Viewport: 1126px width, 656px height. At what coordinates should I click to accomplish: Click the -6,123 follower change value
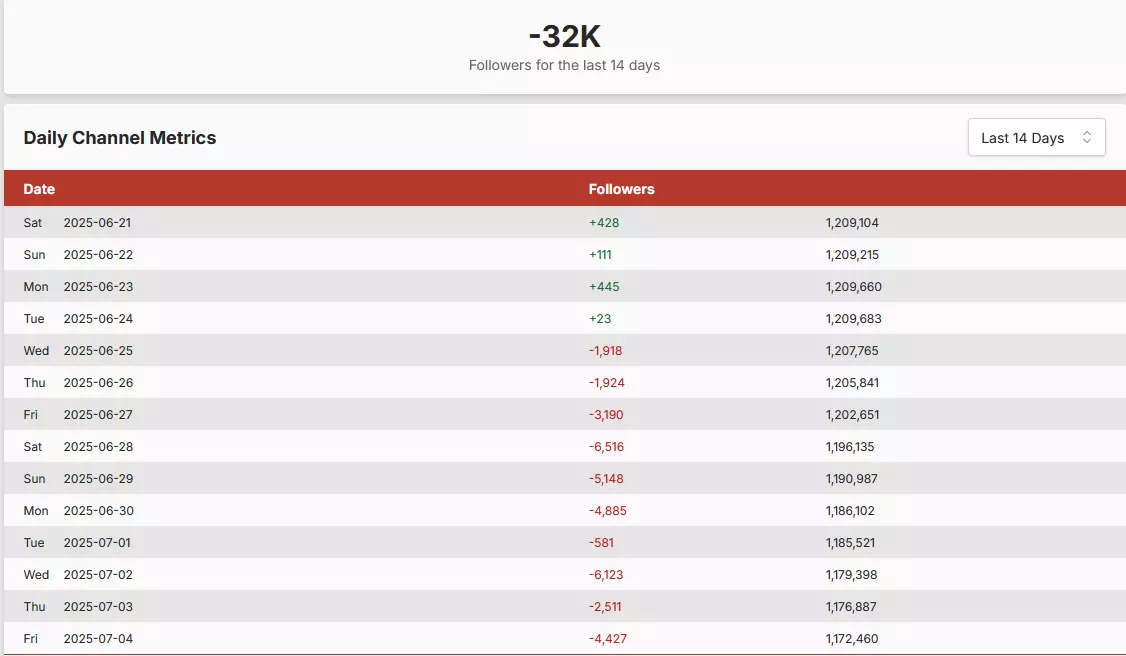coord(606,575)
